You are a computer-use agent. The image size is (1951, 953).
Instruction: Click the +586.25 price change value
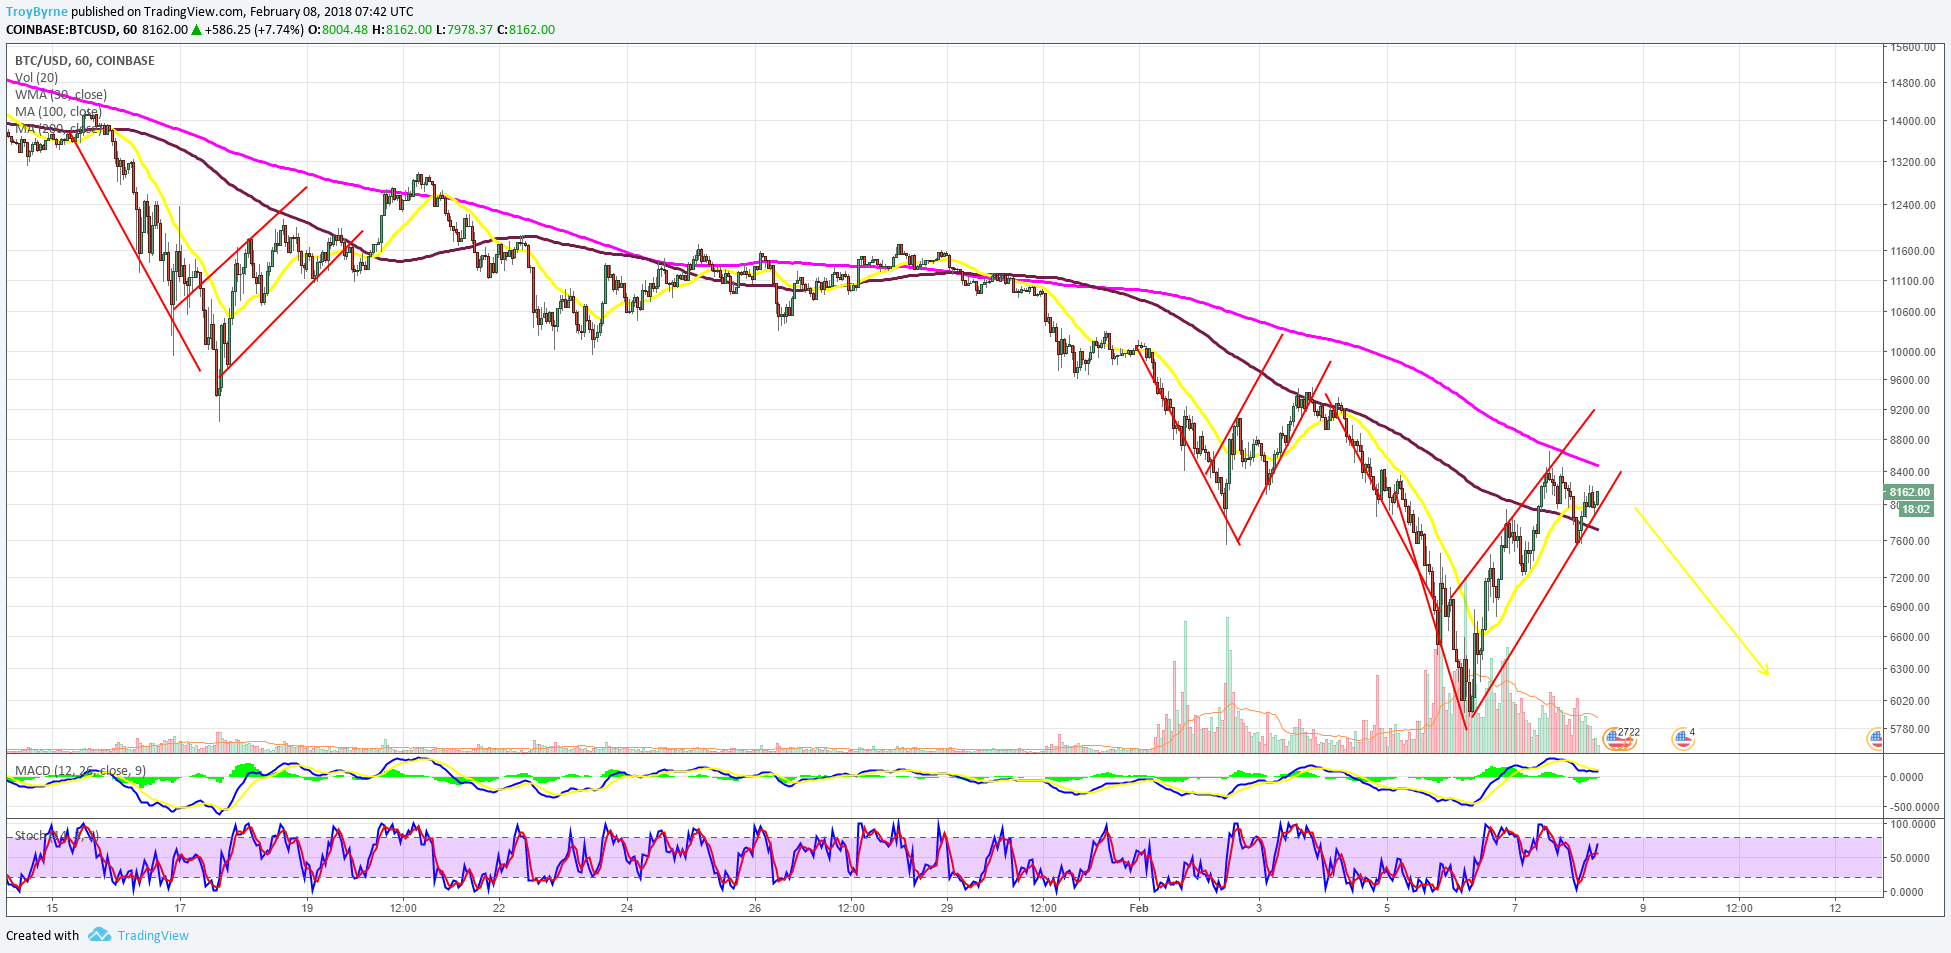point(228,30)
